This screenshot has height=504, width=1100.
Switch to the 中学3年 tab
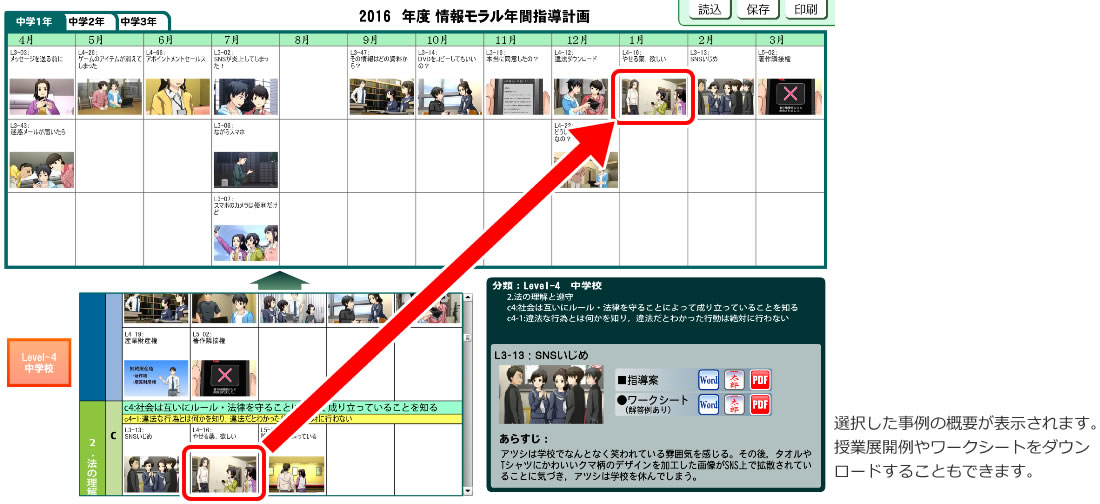pyautogui.click(x=142, y=21)
